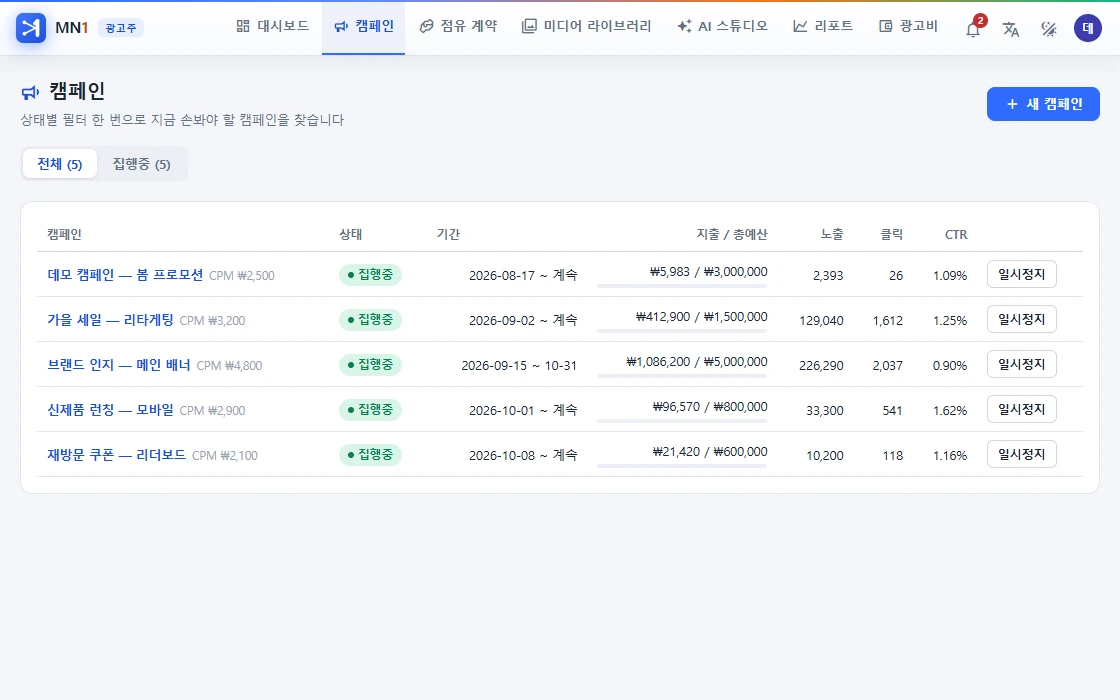Pause 신제품 런칭 campaign
Screen dimensions: 1120x700
1021,409
